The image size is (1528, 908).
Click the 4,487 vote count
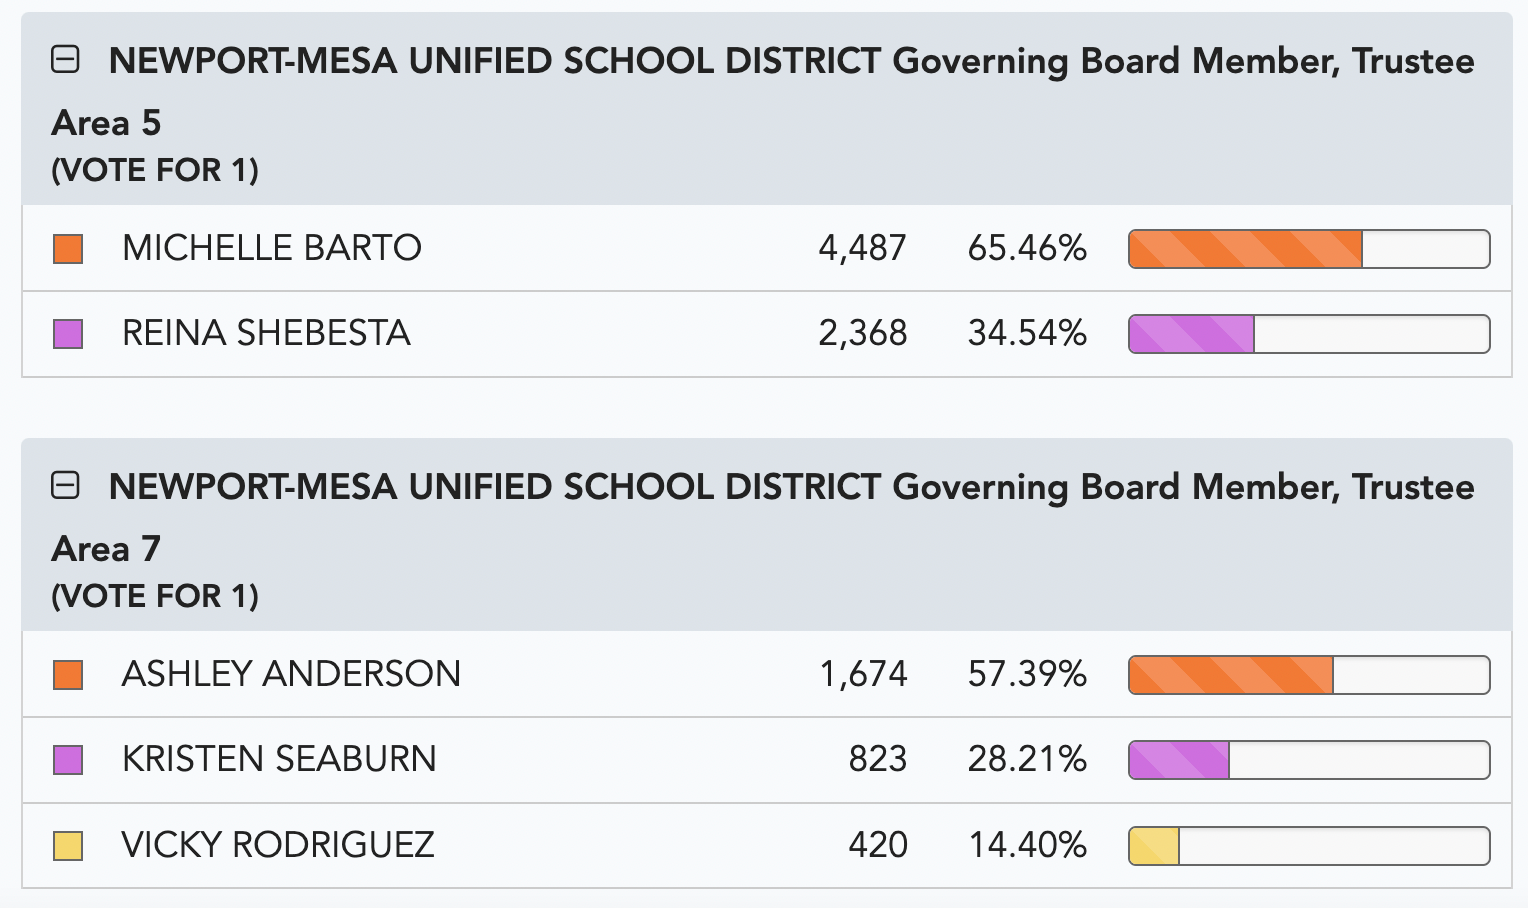(862, 248)
